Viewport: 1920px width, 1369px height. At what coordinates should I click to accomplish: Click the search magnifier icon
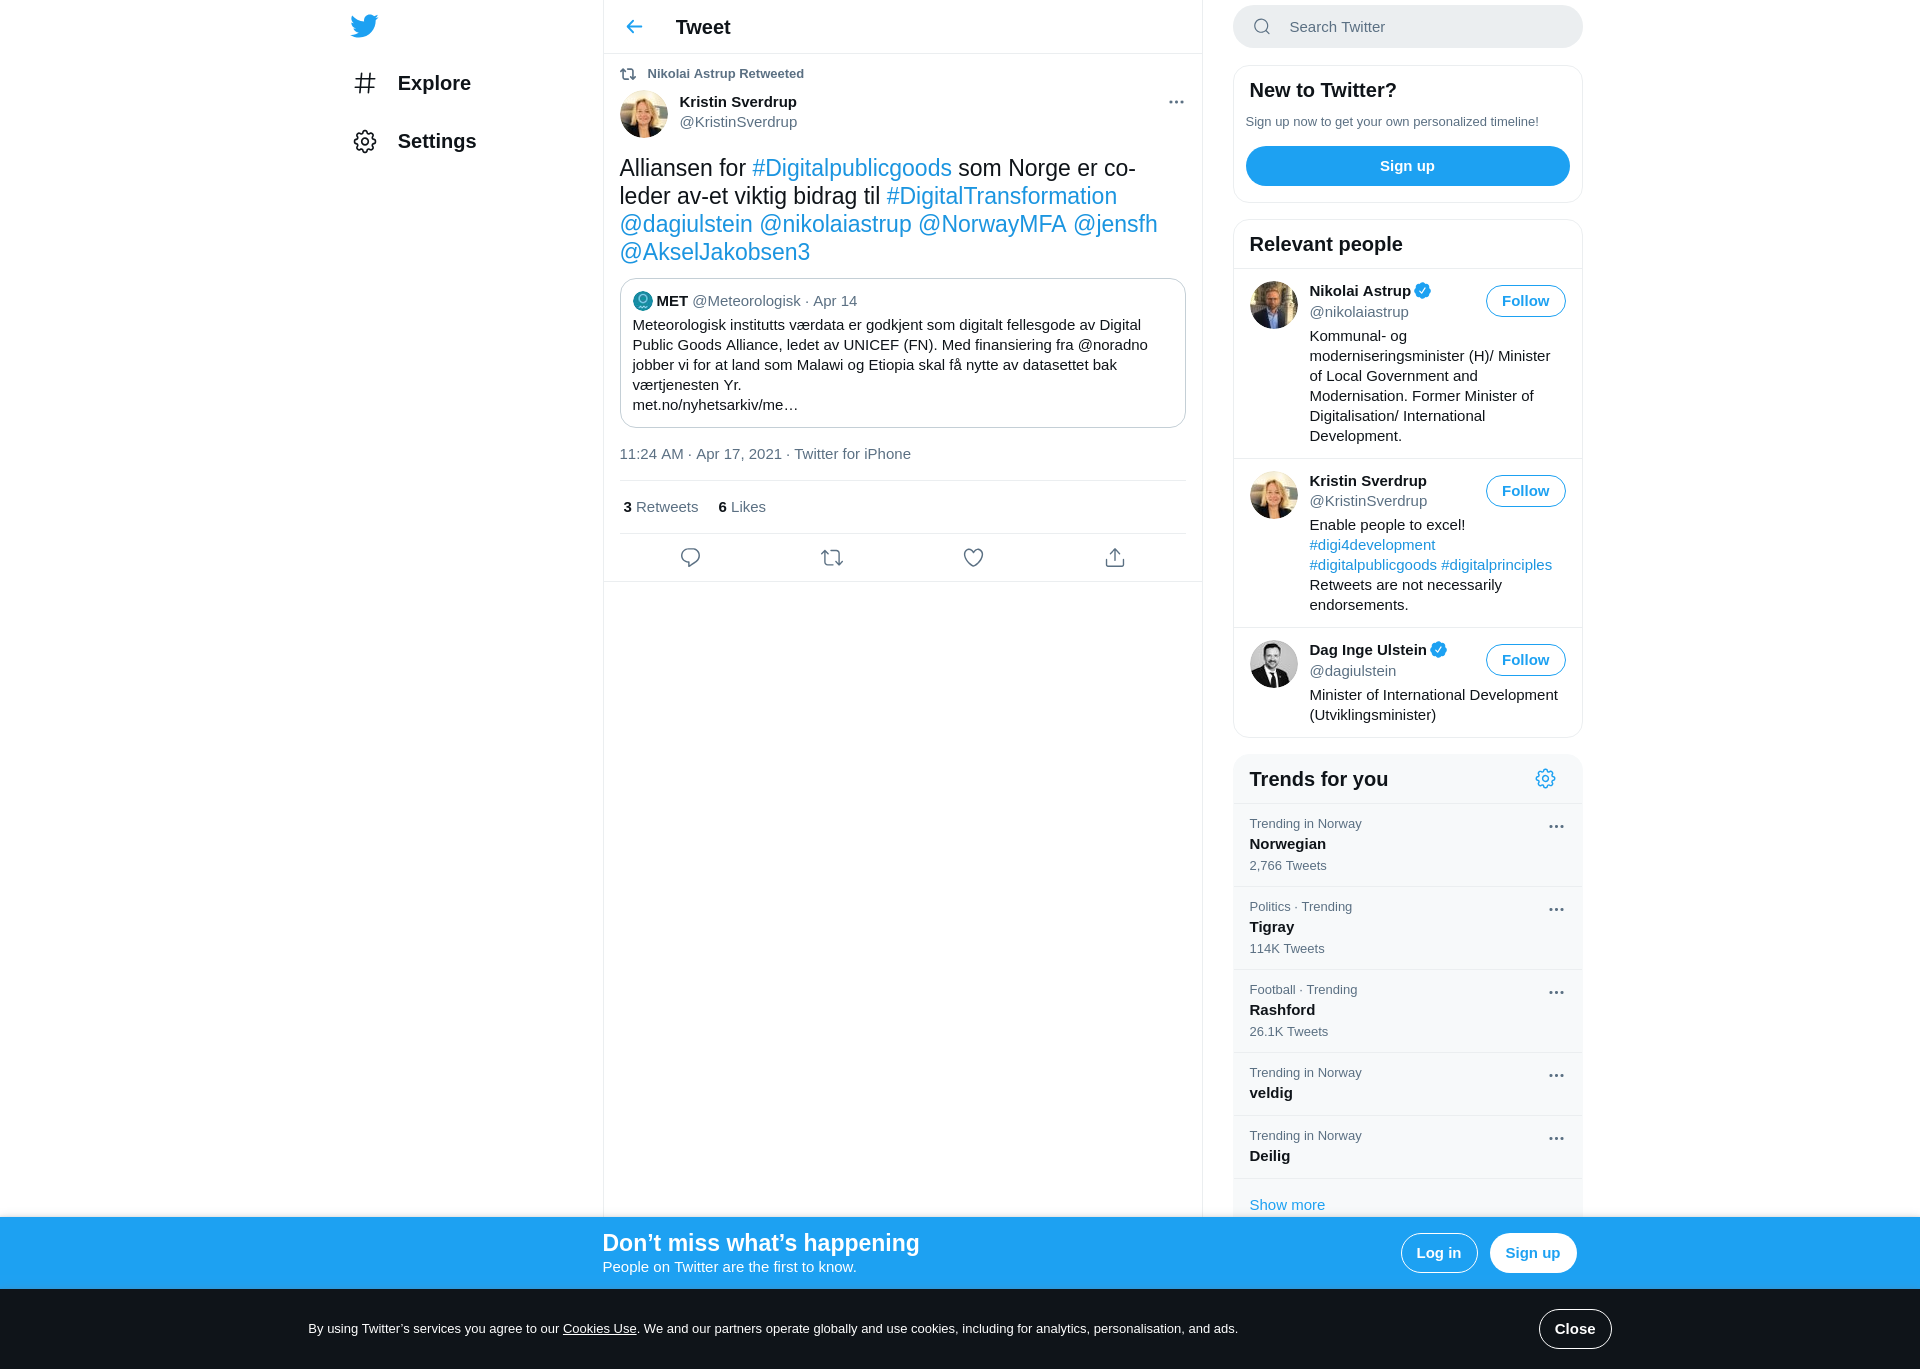1262,27
